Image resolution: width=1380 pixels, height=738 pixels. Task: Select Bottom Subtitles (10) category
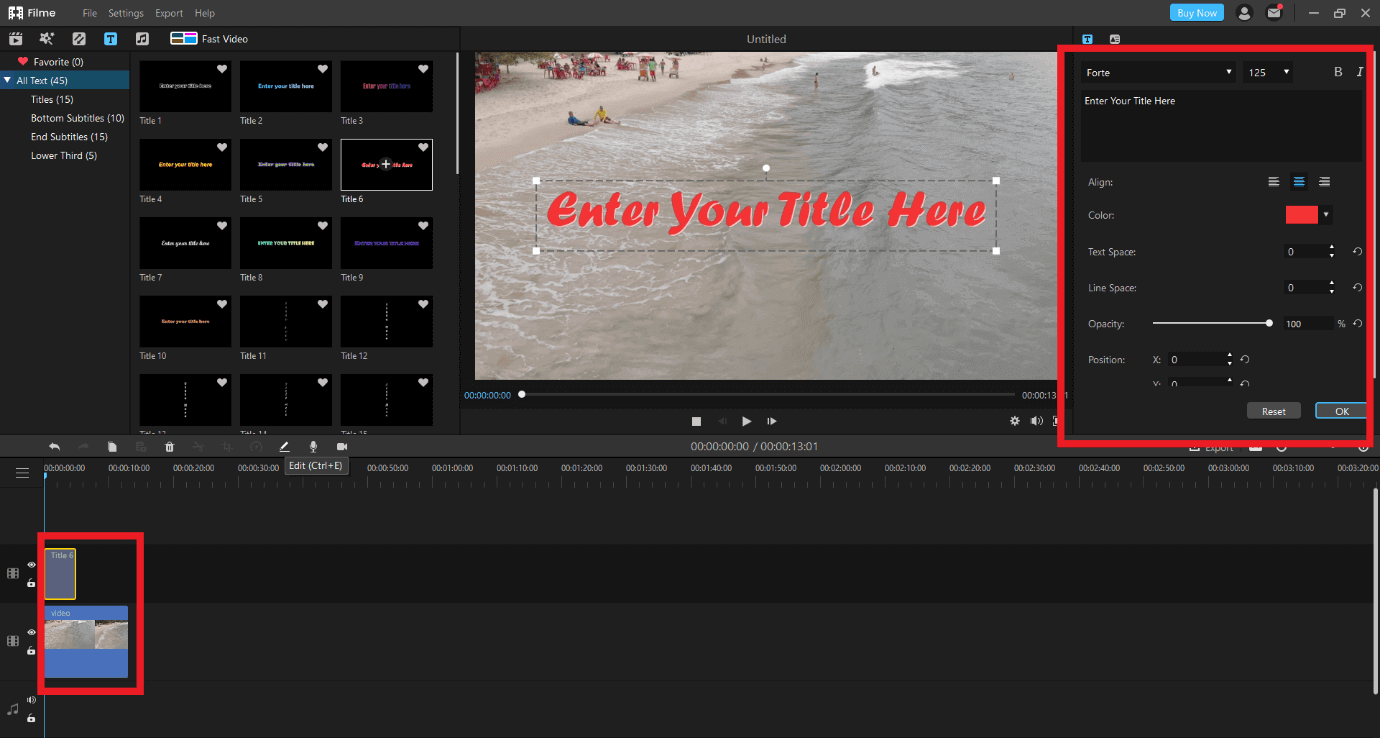coord(77,118)
